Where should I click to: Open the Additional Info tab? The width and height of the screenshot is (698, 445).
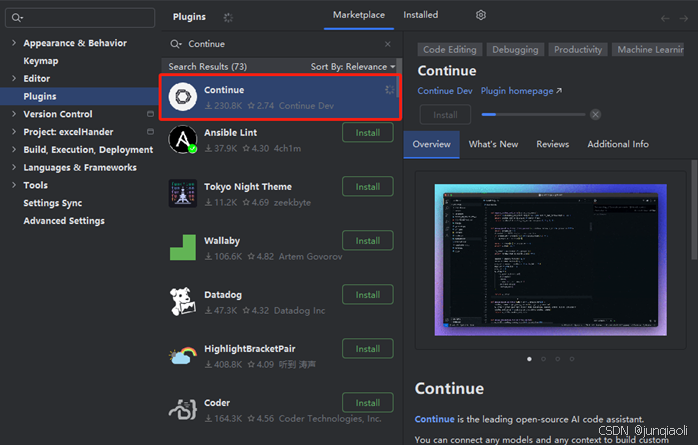618,144
